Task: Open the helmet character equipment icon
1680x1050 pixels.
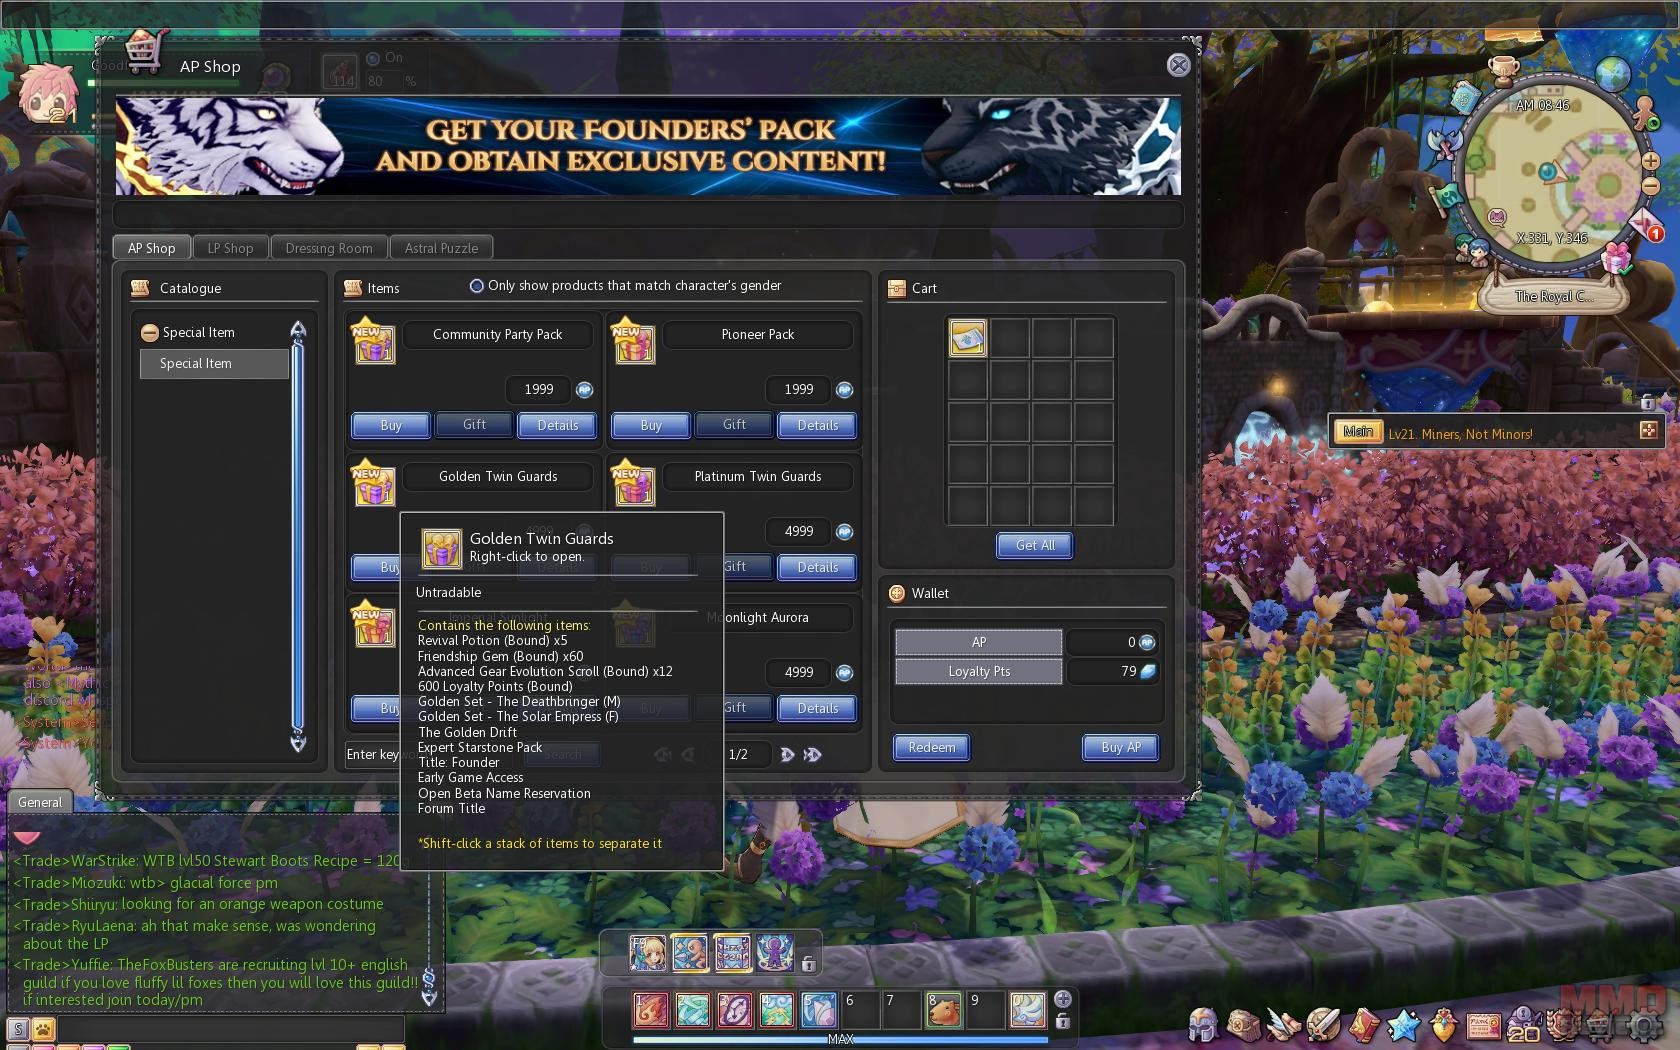Action: click(1204, 1025)
